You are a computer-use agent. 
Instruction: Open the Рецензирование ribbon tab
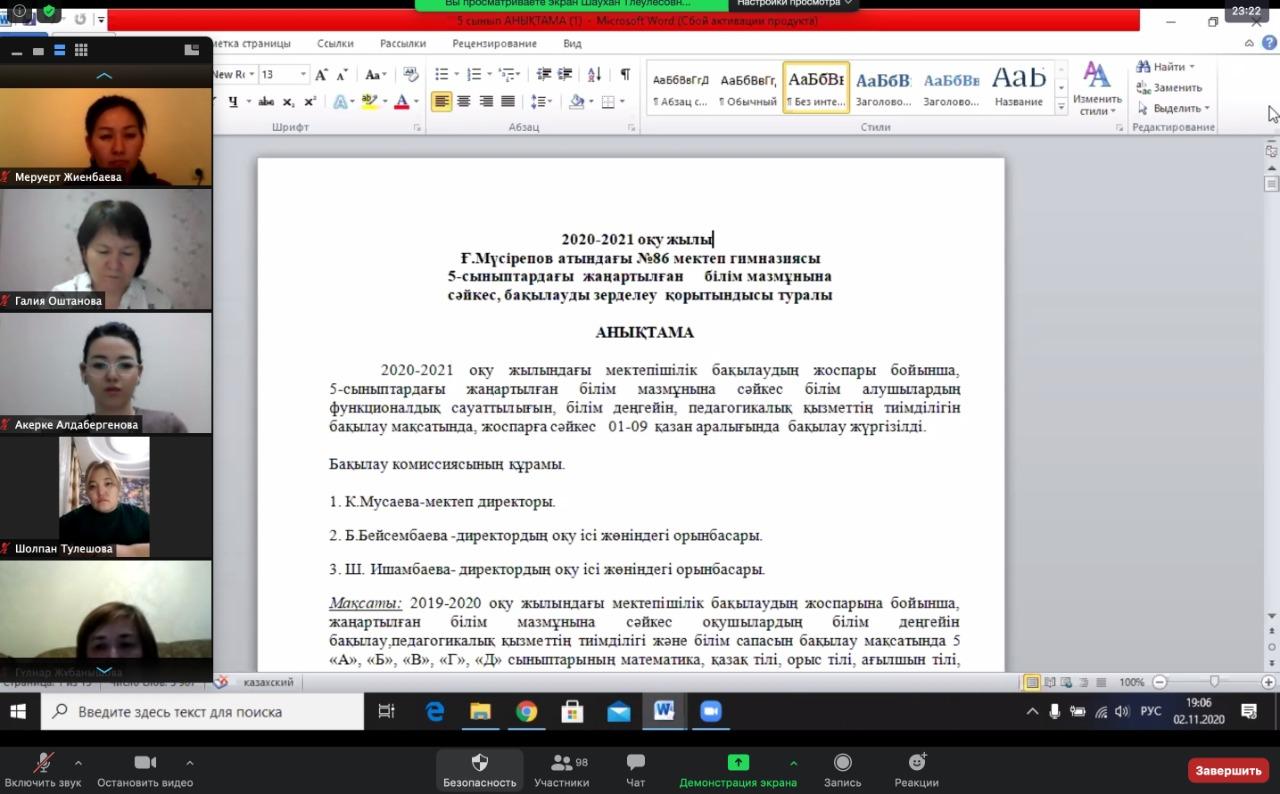click(493, 44)
